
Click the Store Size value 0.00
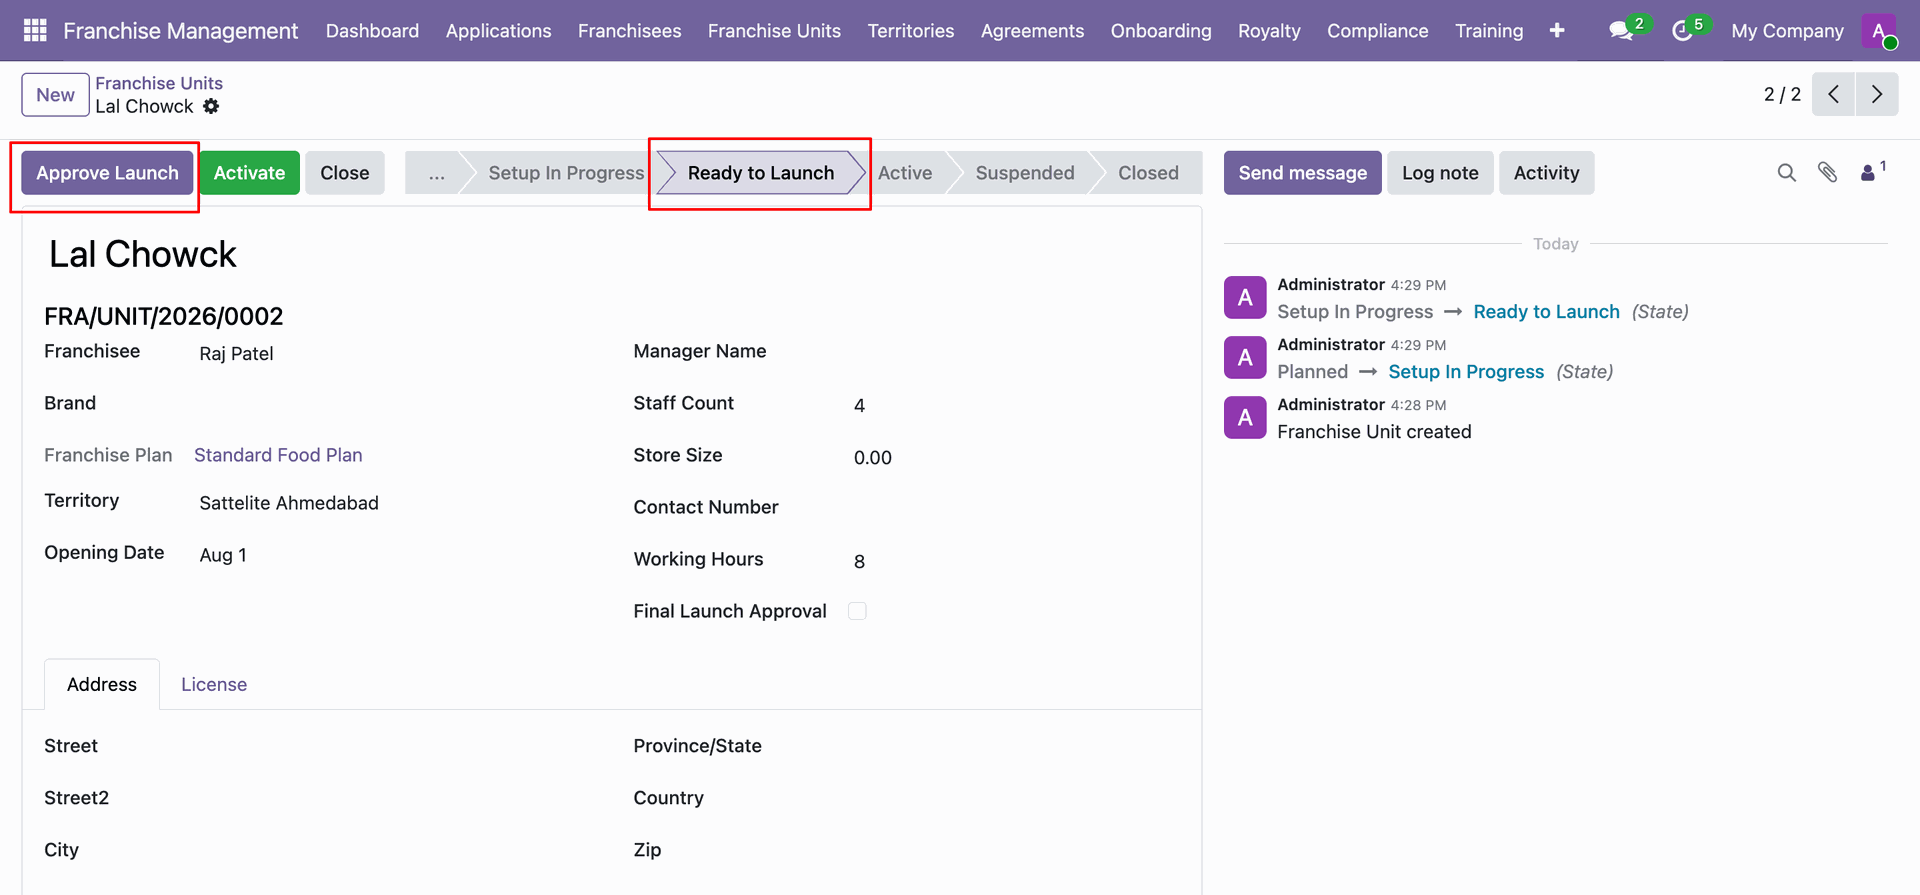click(x=872, y=457)
